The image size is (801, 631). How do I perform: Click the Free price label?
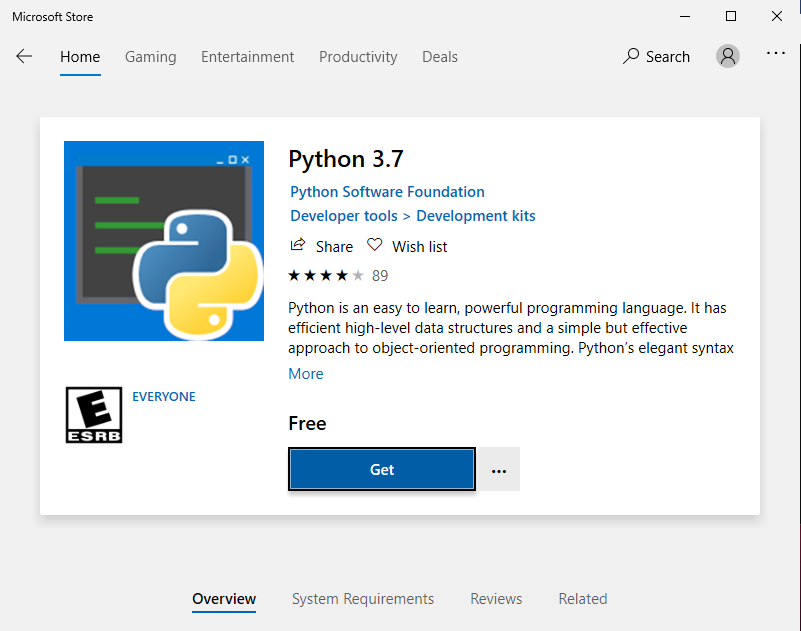coord(307,423)
